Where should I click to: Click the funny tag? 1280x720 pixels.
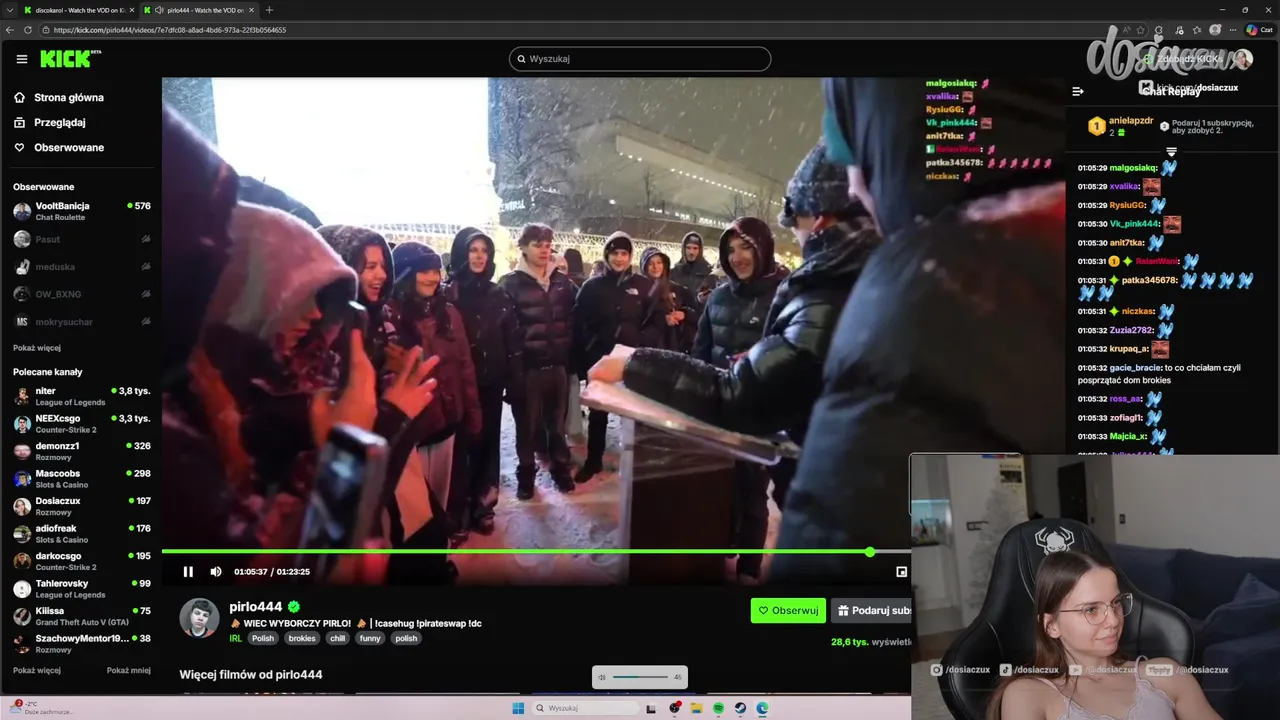(x=371, y=638)
